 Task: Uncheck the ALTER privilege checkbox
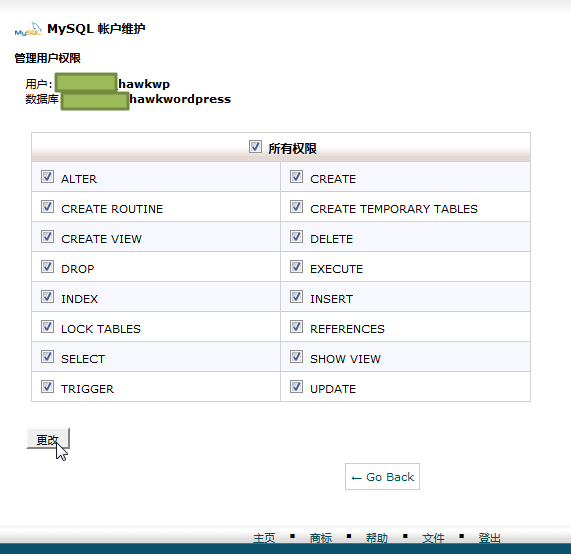point(47,177)
